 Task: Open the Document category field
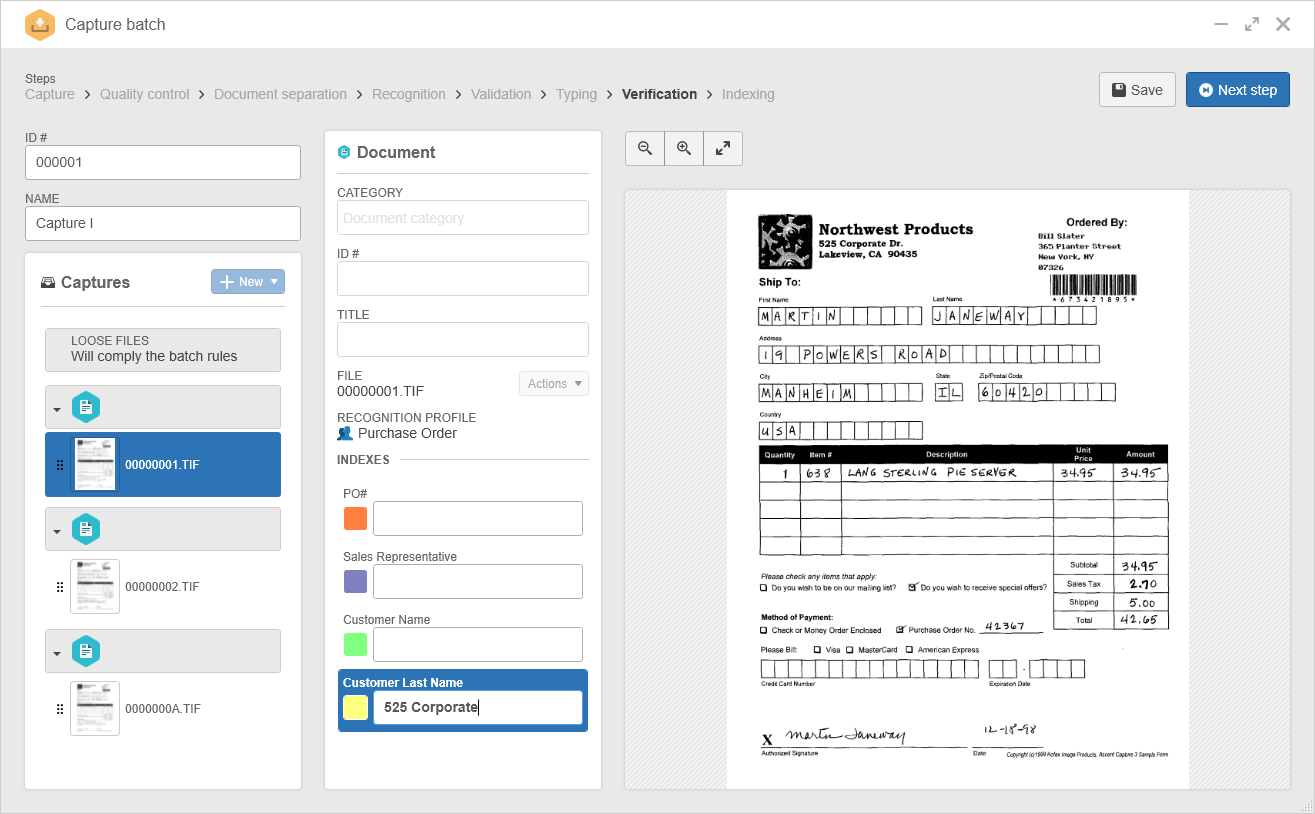pos(463,218)
